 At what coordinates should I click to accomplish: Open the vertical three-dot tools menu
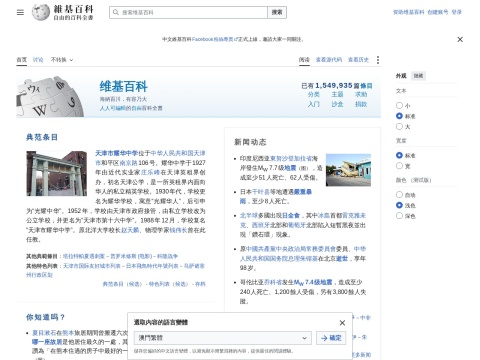378,60
